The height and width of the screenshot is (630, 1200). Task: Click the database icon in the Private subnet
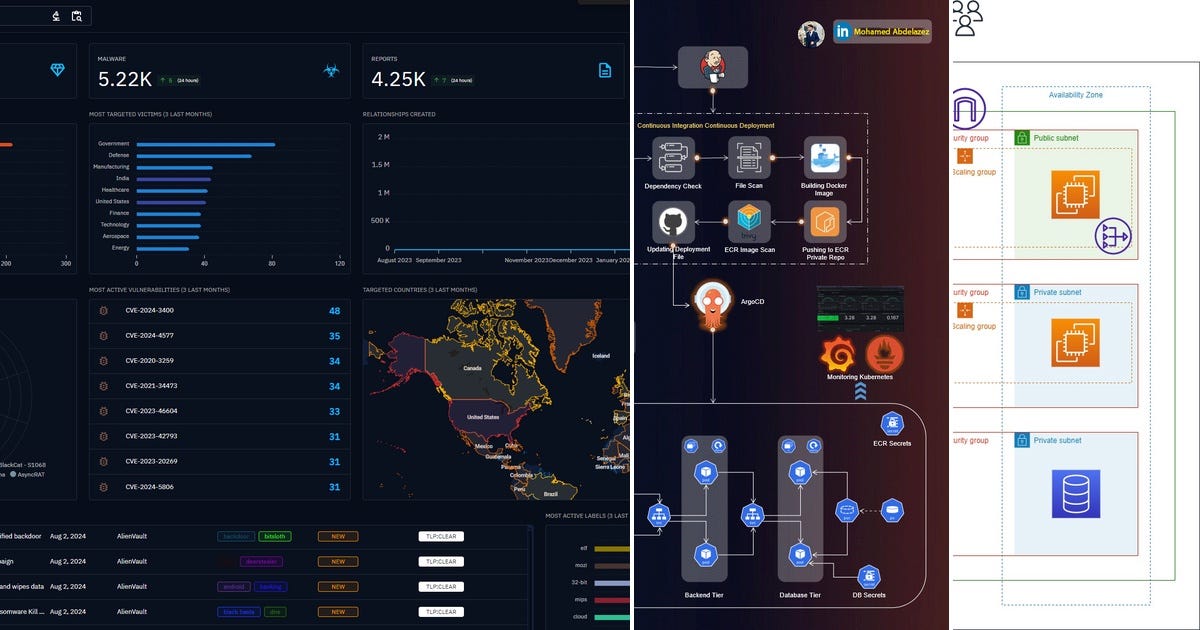pos(1076,492)
